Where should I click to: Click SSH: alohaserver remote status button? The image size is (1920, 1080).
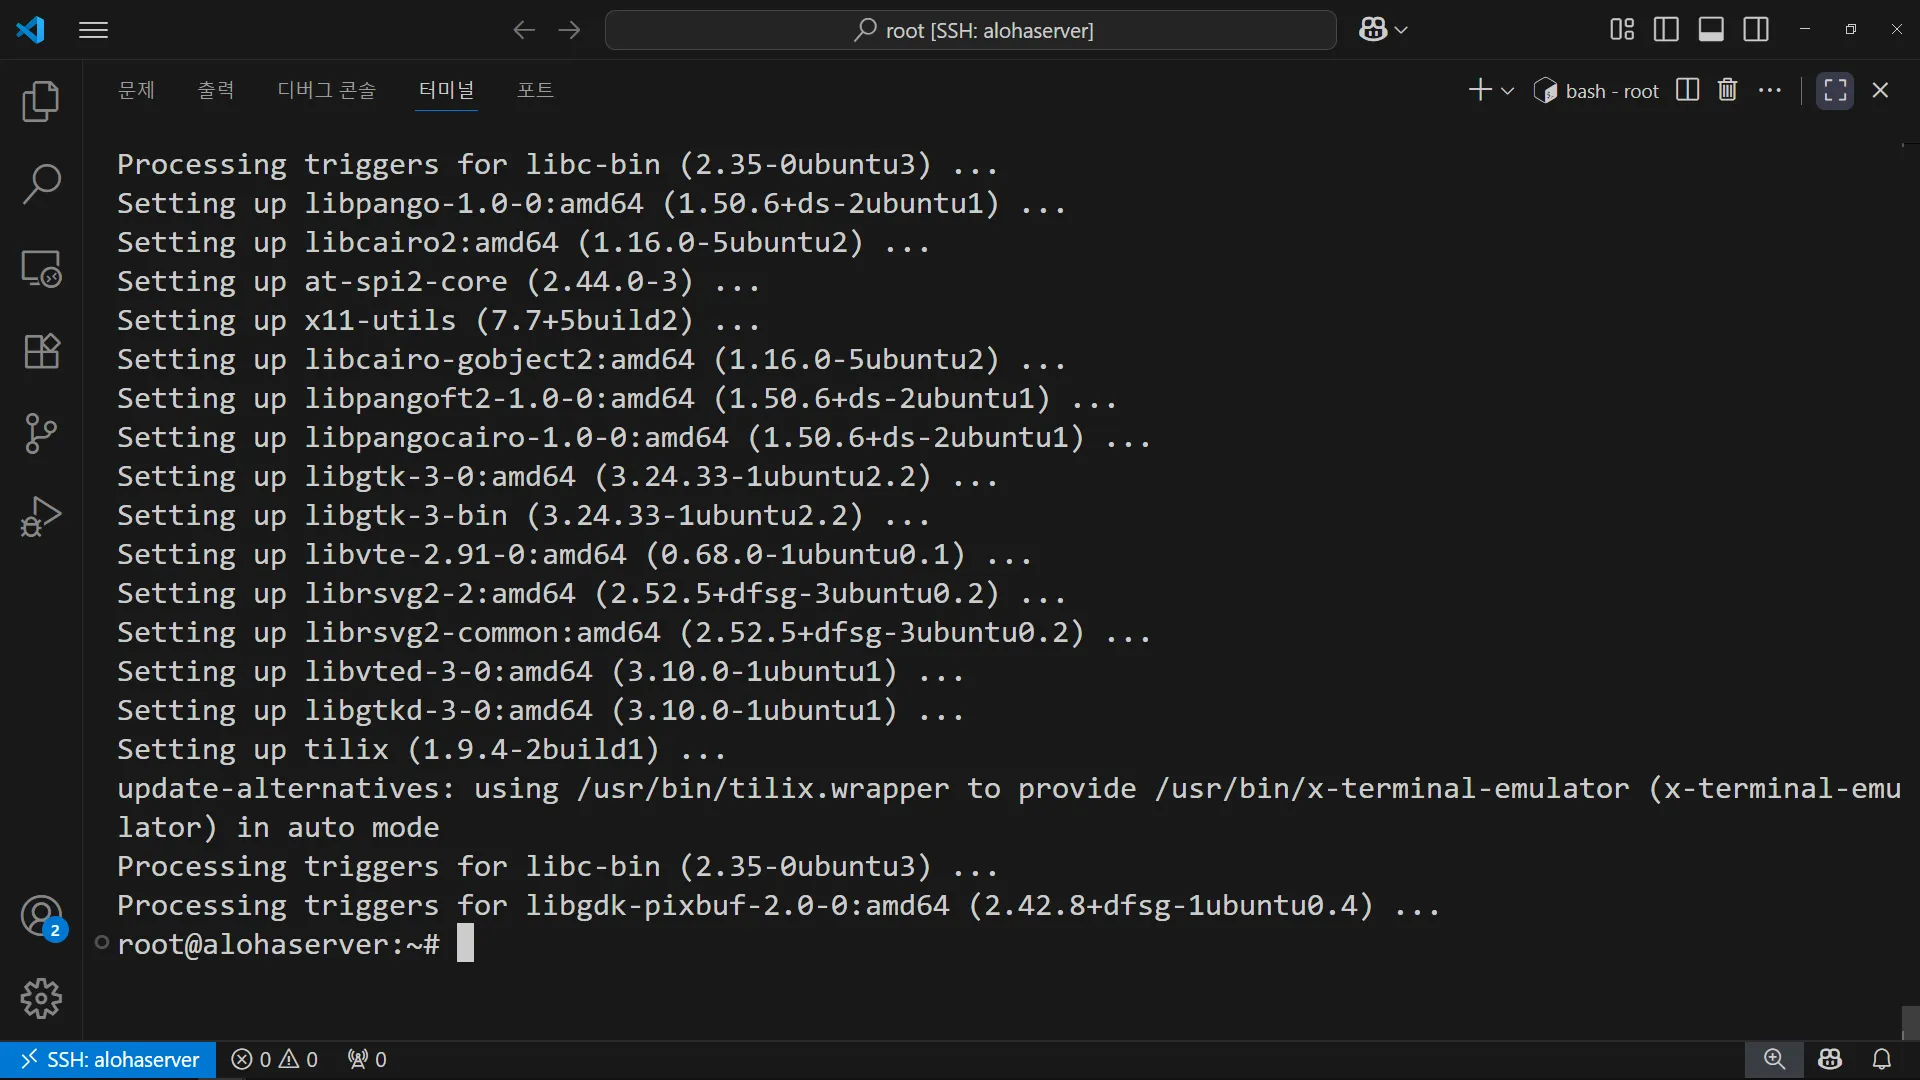click(109, 1059)
